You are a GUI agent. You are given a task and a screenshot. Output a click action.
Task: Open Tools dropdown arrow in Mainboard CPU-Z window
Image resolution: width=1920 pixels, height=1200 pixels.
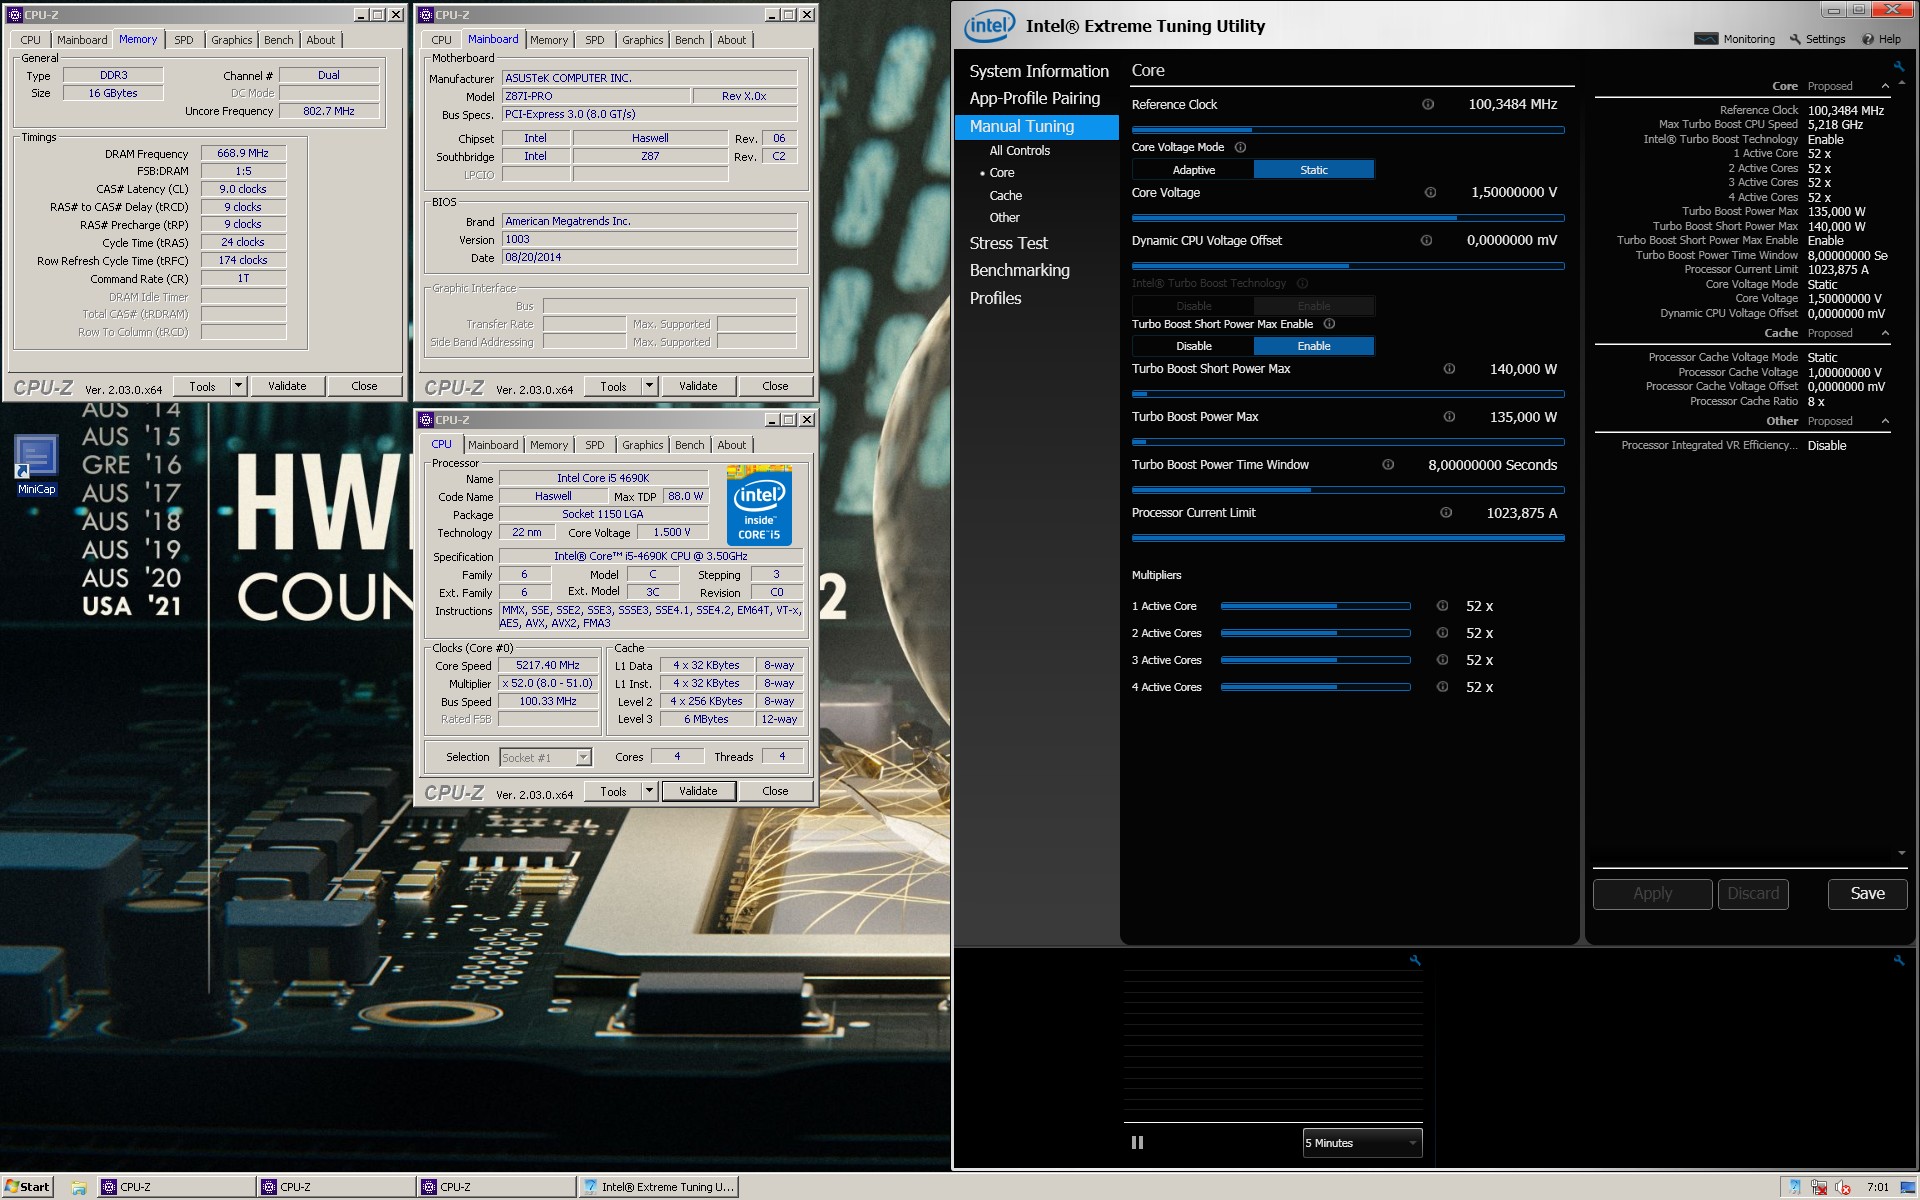[x=649, y=386]
